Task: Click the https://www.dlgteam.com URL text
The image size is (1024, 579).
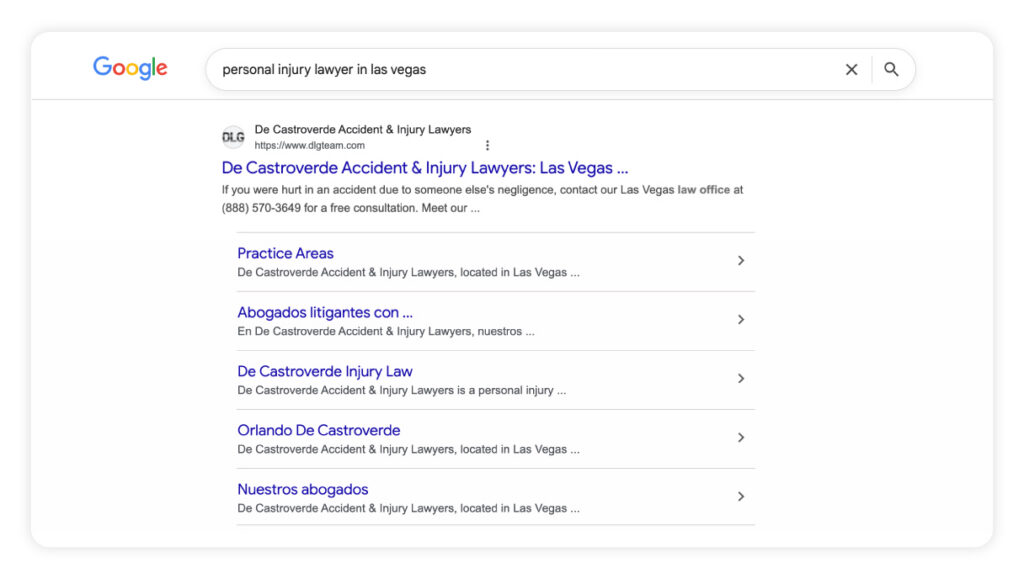Action: pyautogui.click(x=309, y=146)
